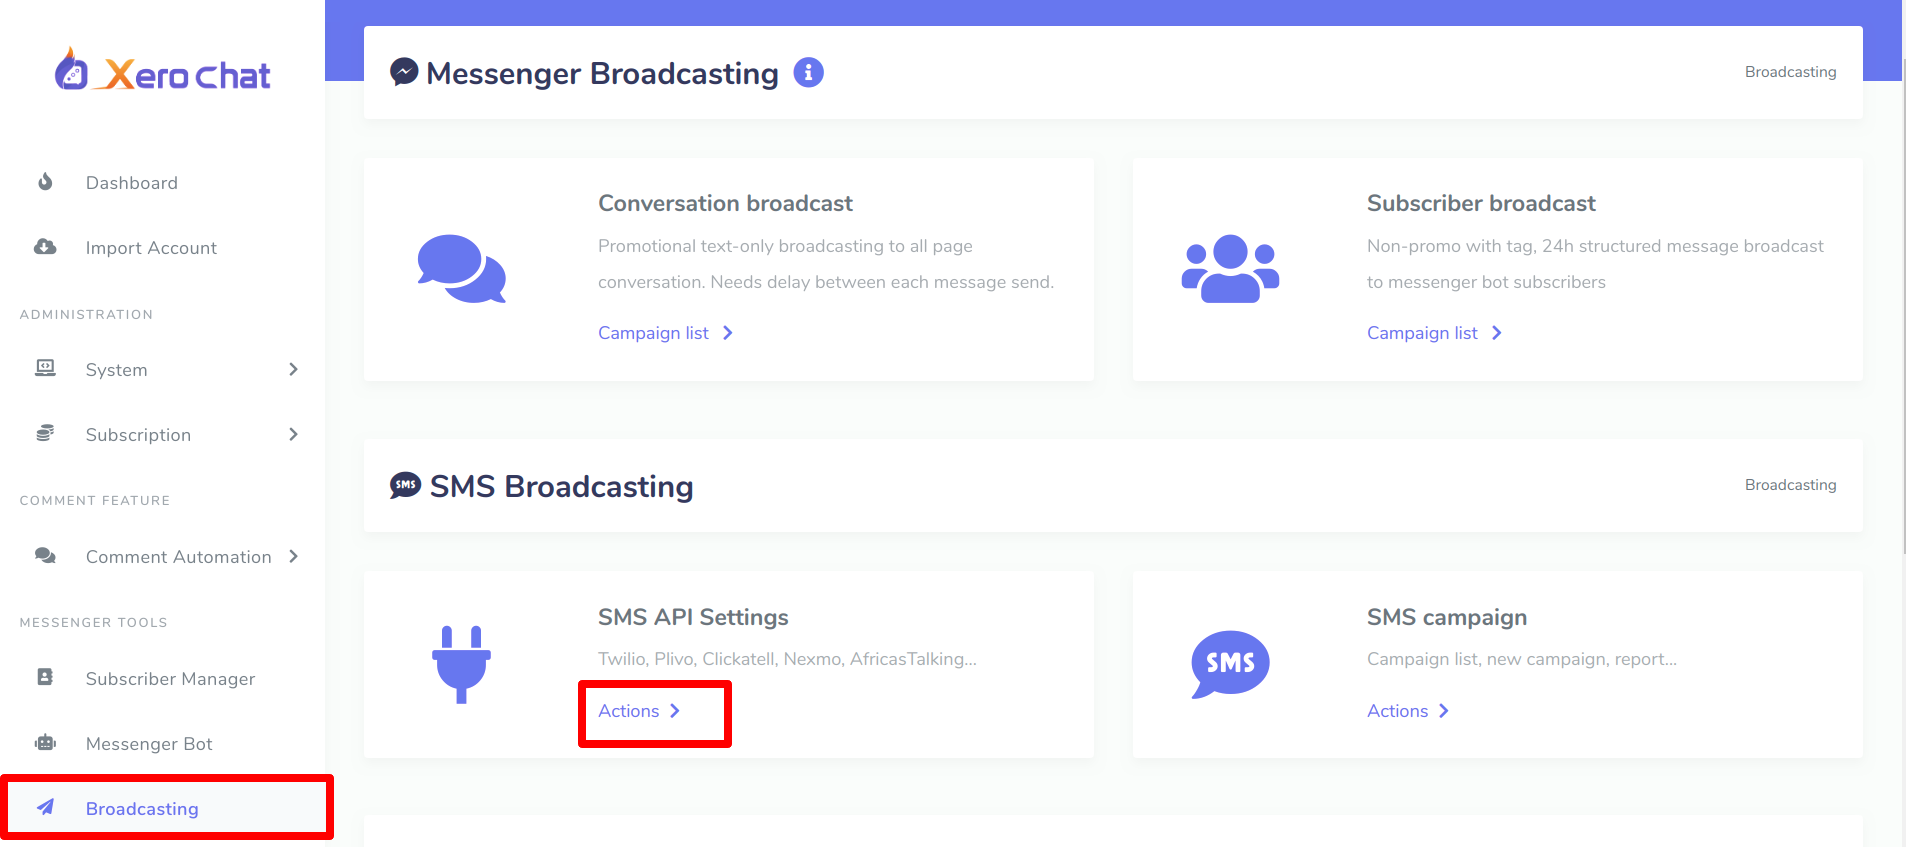Click the Messenger Broadcasting heading
The height and width of the screenshot is (847, 1906).
coord(602,73)
